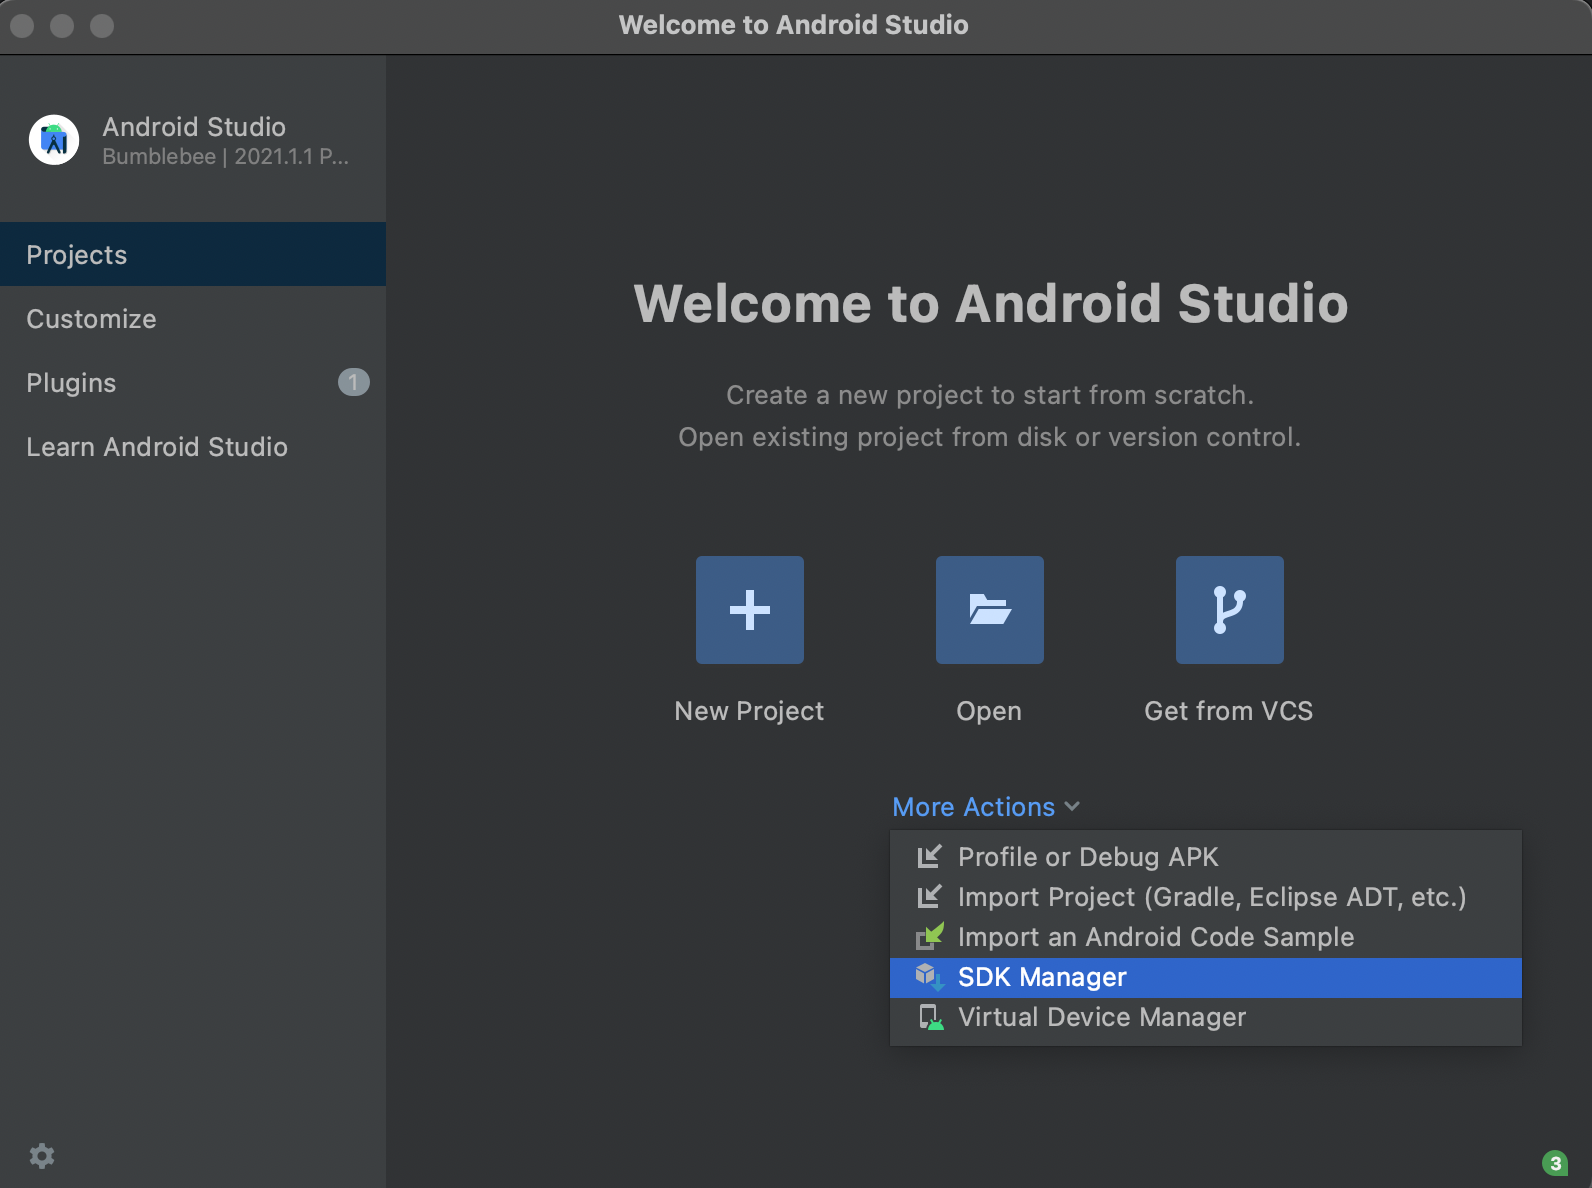The width and height of the screenshot is (1592, 1188).
Task: Select Import an Android Code Sample
Action: click(x=1206, y=937)
